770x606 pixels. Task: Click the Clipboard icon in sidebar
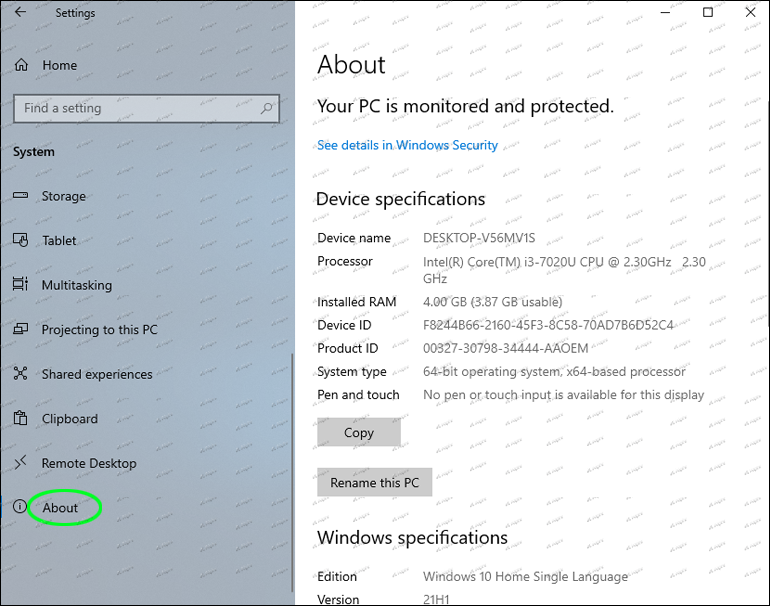[21, 418]
